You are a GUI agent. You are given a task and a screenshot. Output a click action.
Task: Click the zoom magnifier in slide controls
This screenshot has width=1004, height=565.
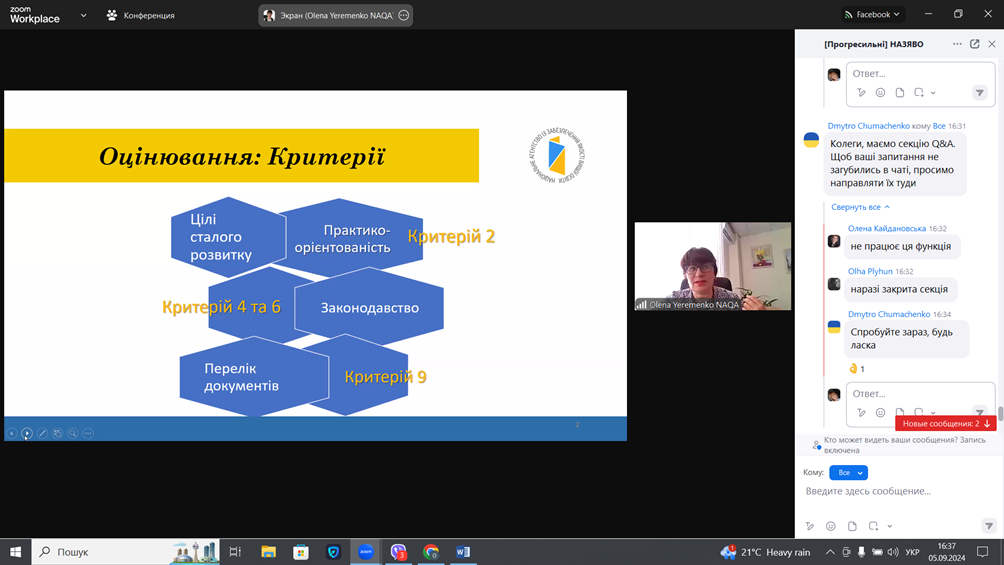click(73, 433)
